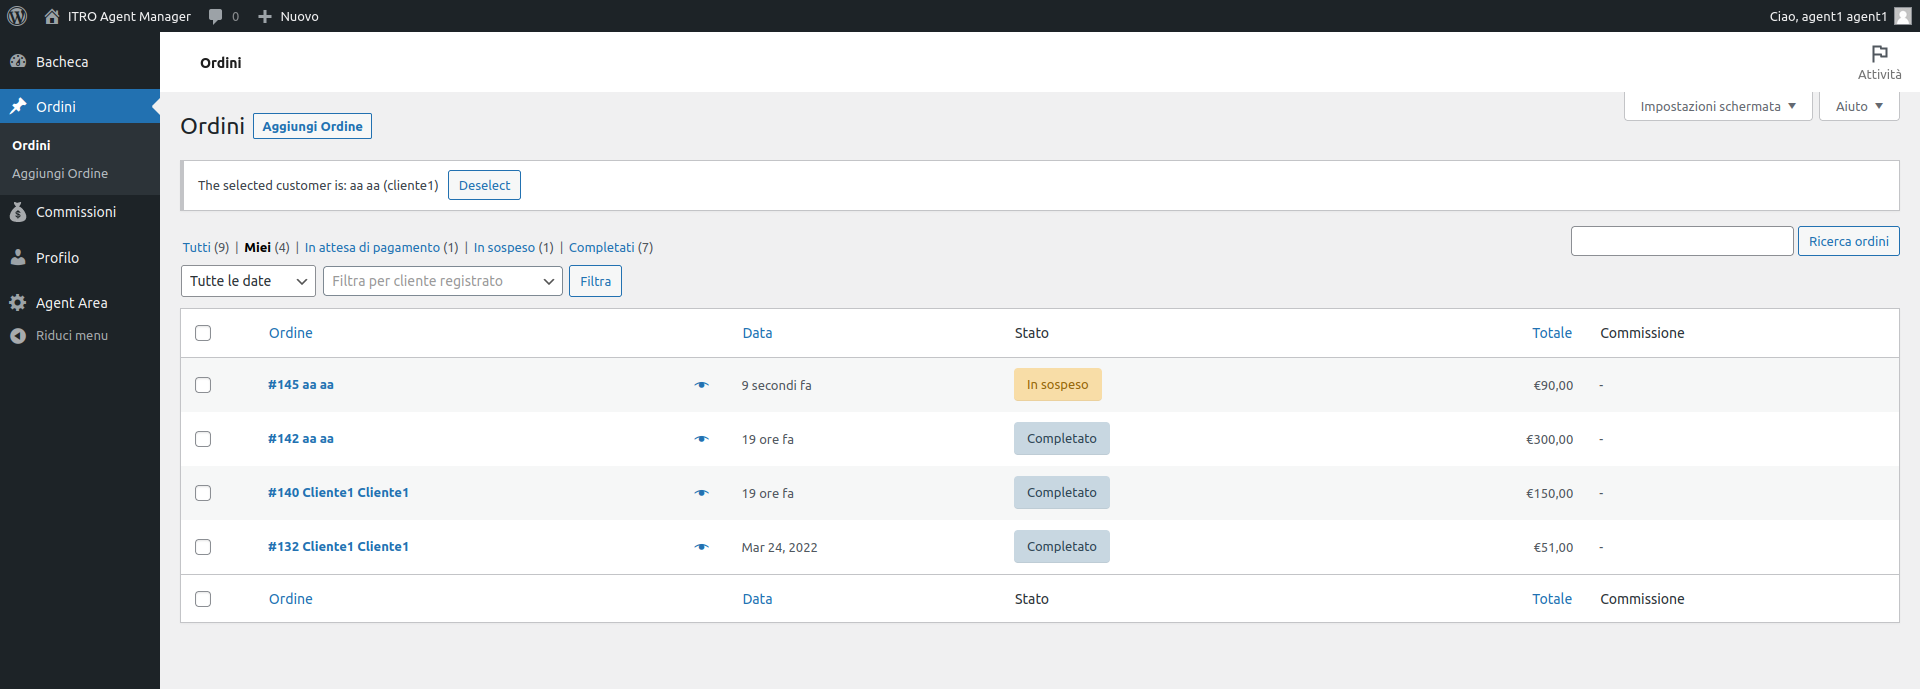Open the comments bubble icon
1920x689 pixels.
click(x=215, y=16)
